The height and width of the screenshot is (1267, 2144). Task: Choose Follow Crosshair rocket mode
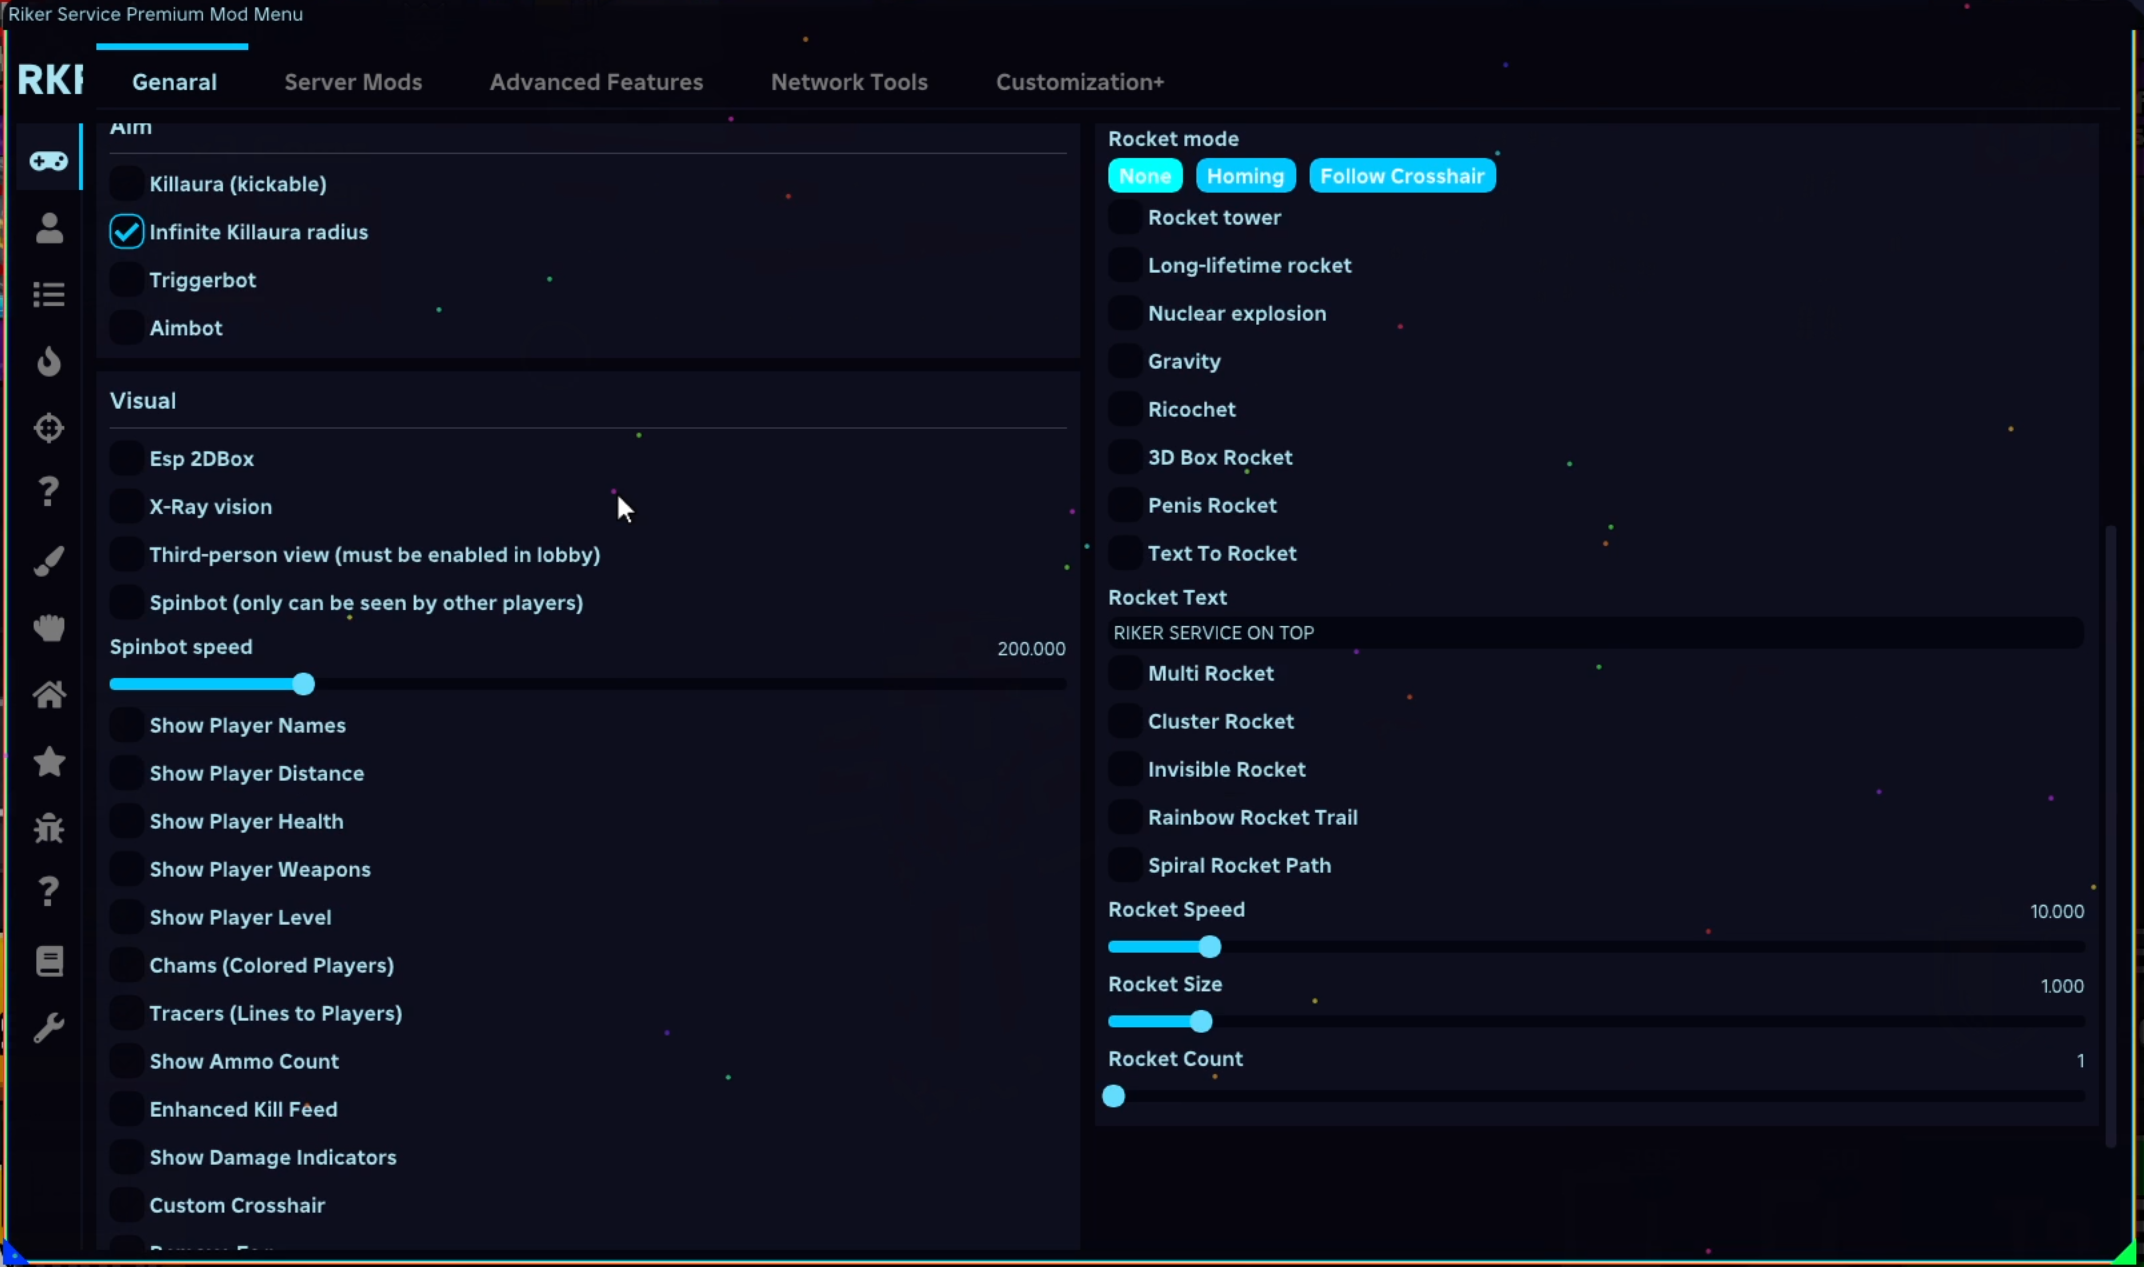click(x=1401, y=176)
